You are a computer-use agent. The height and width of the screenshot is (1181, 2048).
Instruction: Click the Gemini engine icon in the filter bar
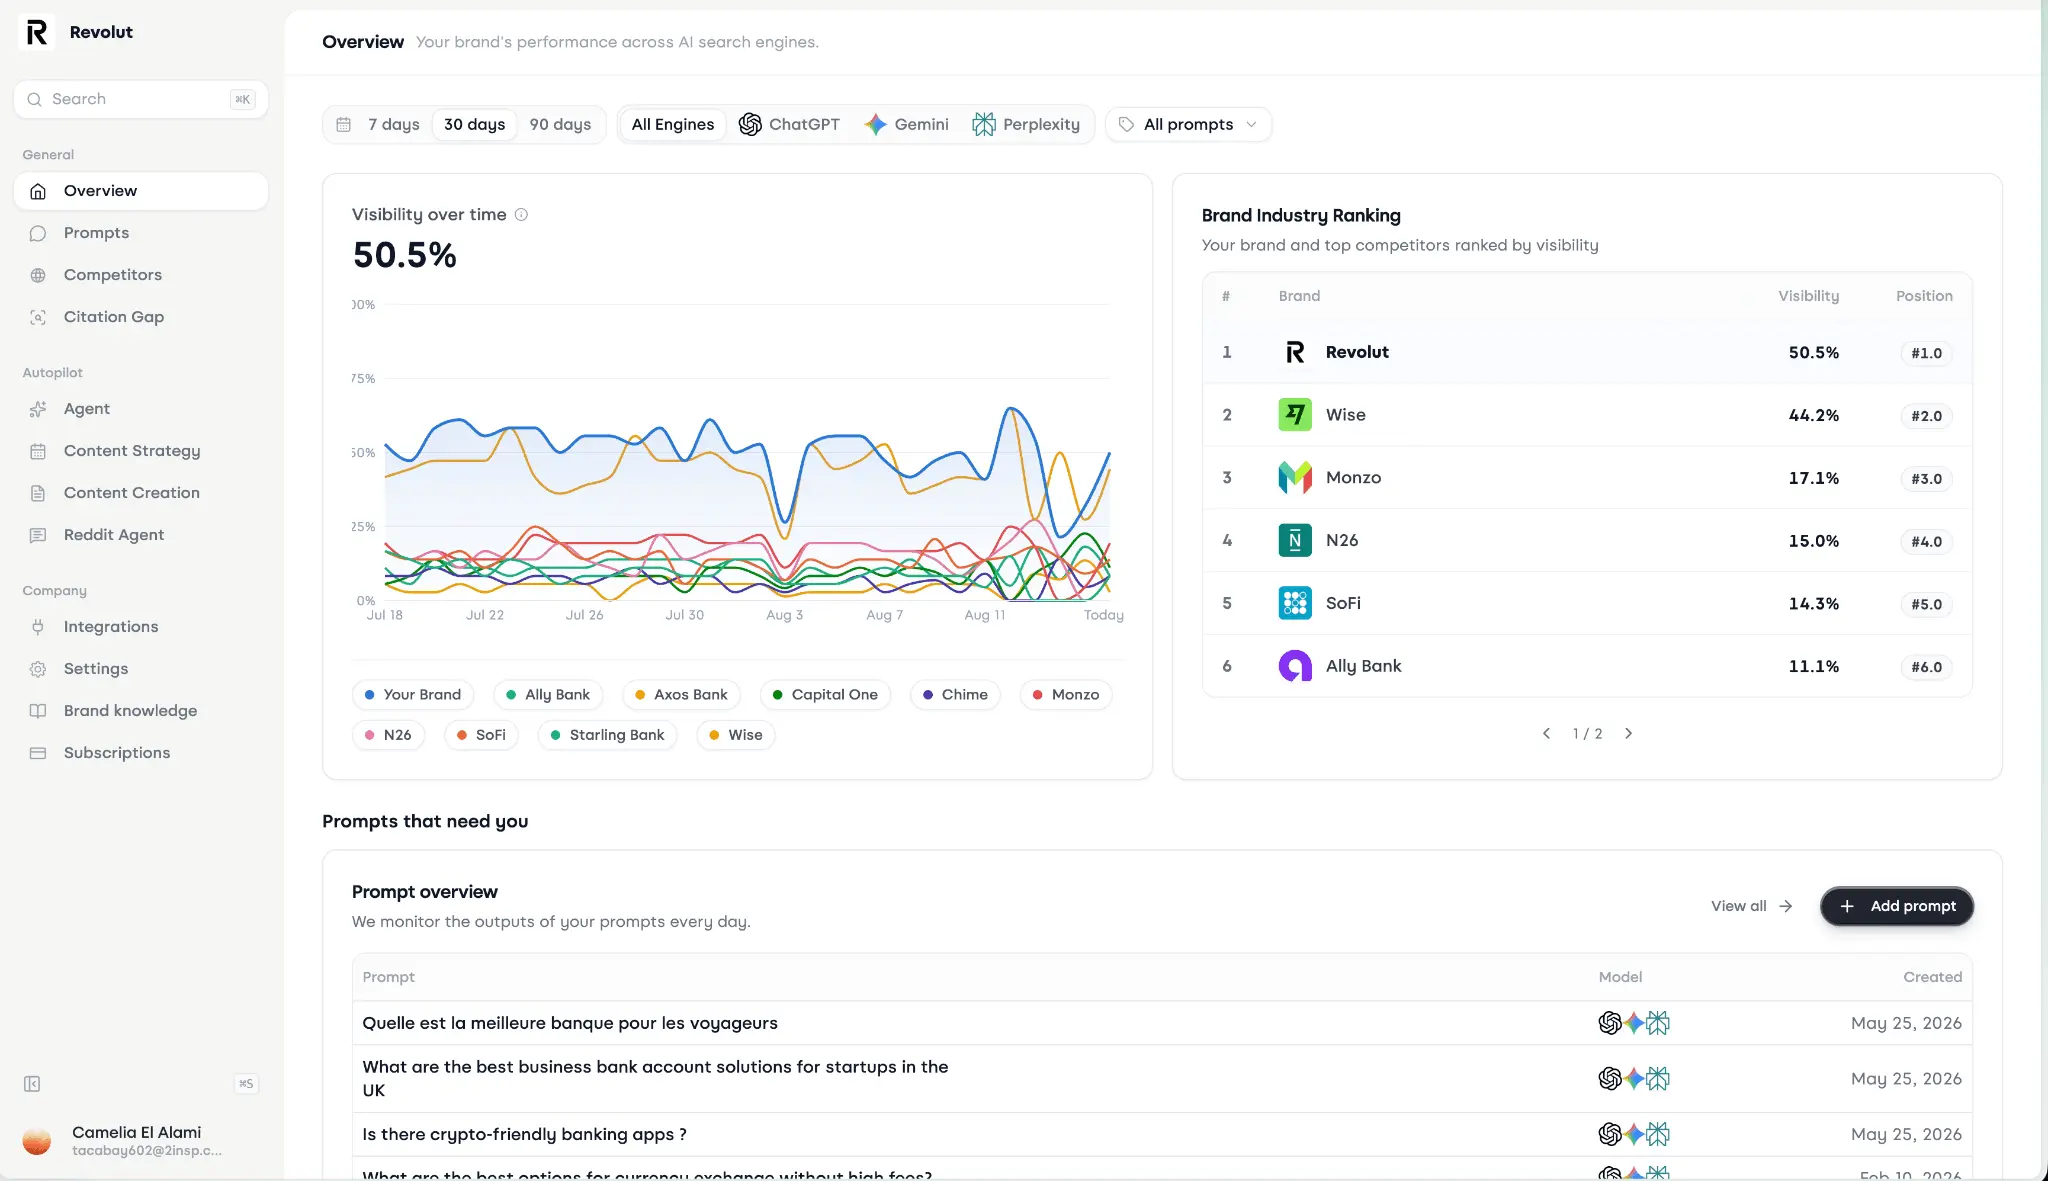point(876,124)
